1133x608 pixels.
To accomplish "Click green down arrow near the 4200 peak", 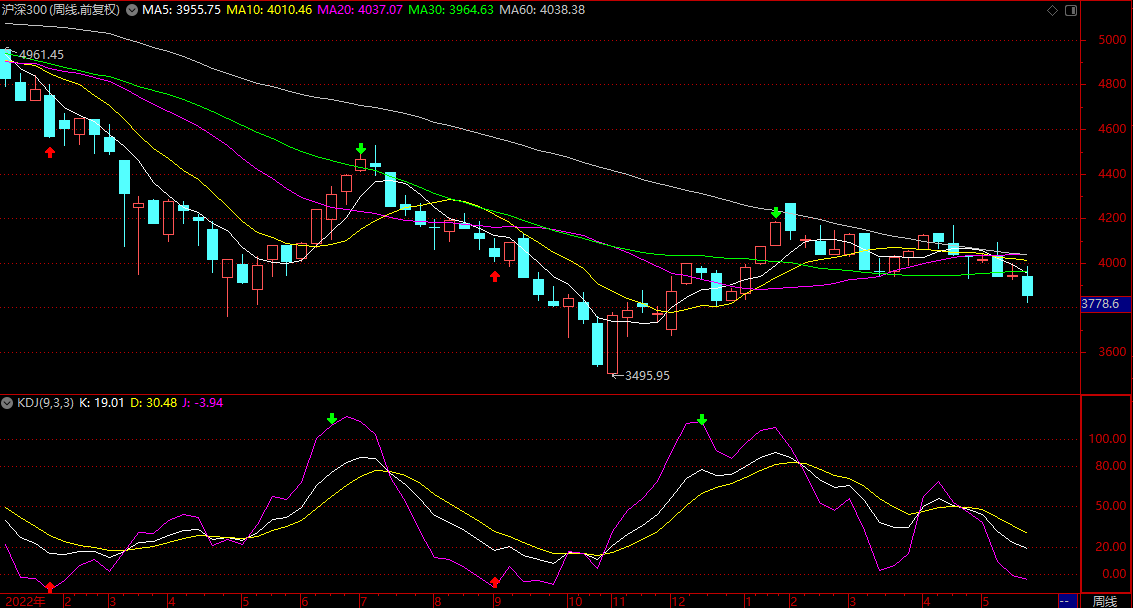I will 776,212.
